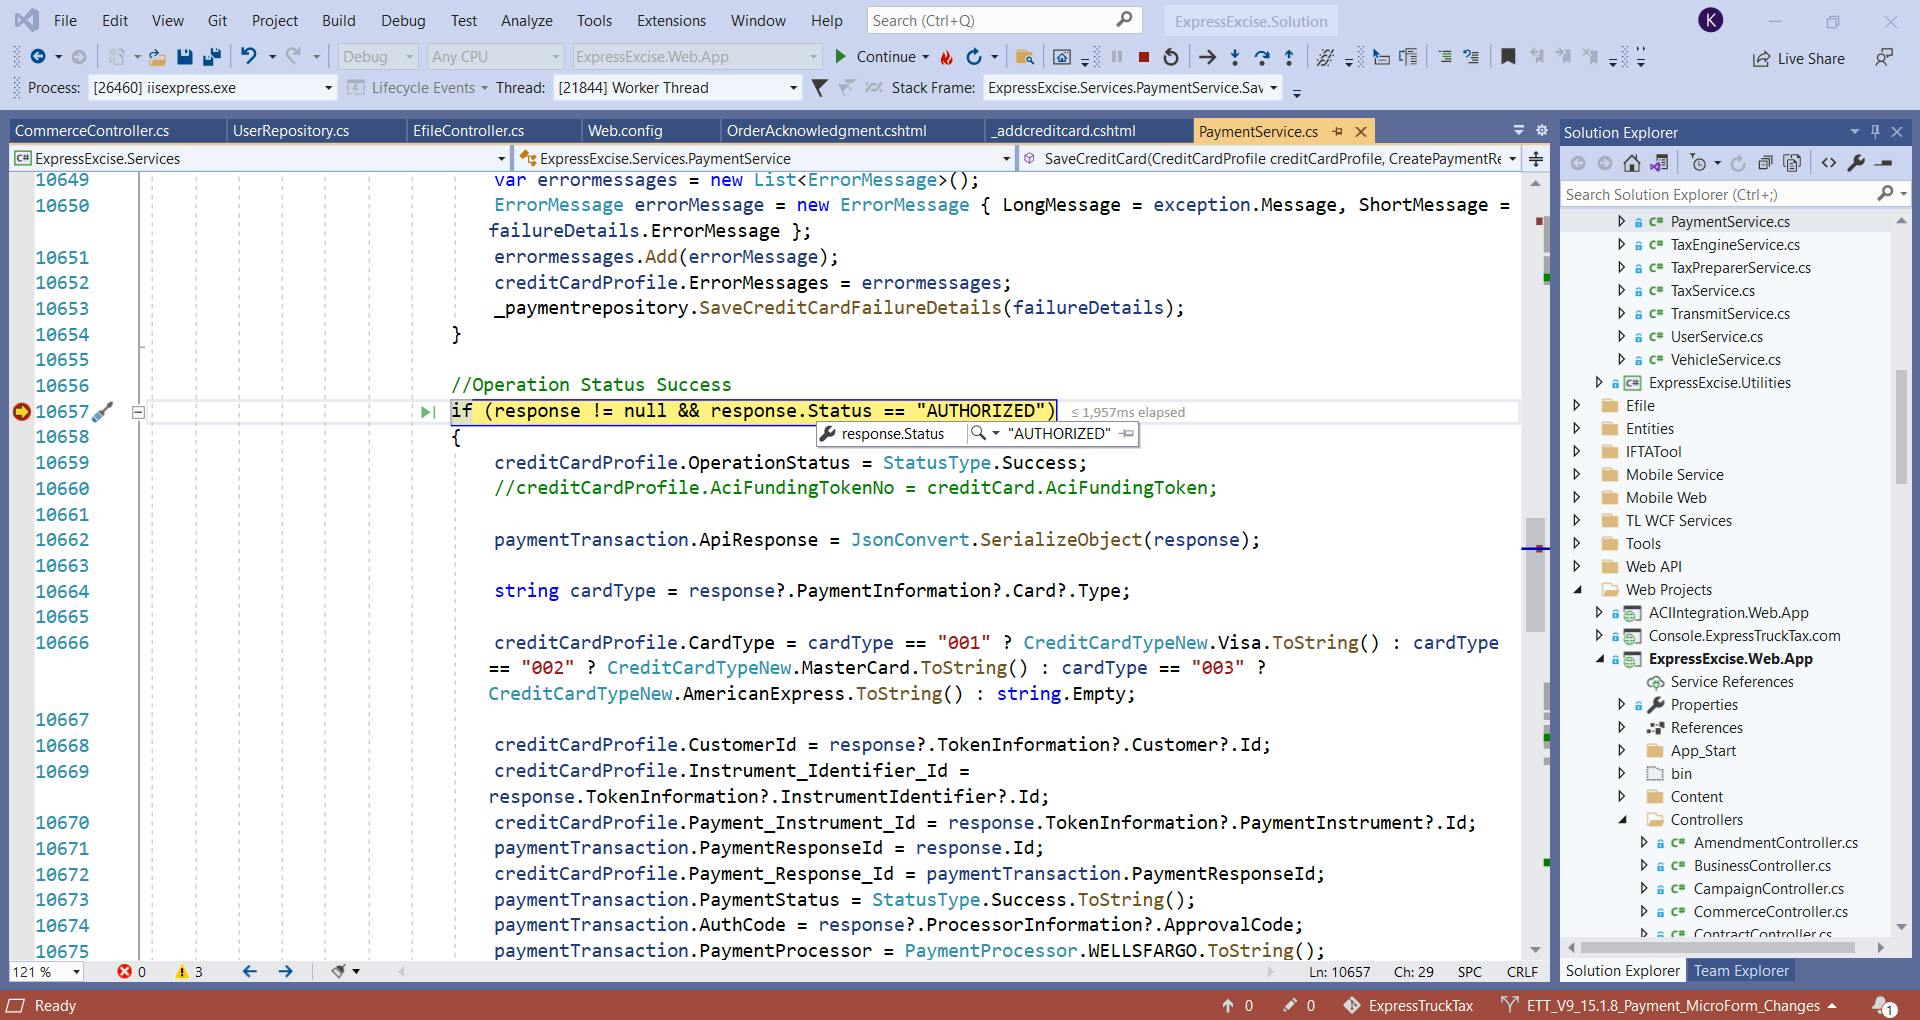Open Properties wrench icon in Solution Explorer
The height and width of the screenshot is (1020, 1920).
[1856, 163]
